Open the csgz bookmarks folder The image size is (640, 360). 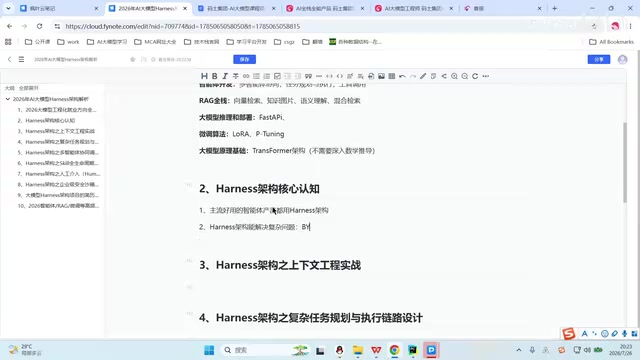coord(284,42)
